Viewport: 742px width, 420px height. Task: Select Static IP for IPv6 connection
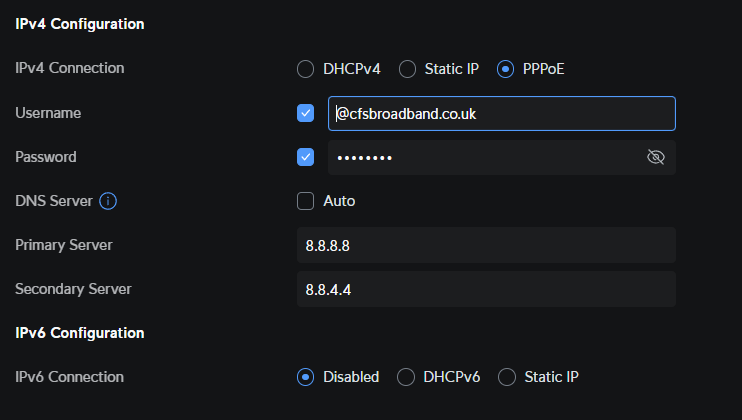coord(506,377)
